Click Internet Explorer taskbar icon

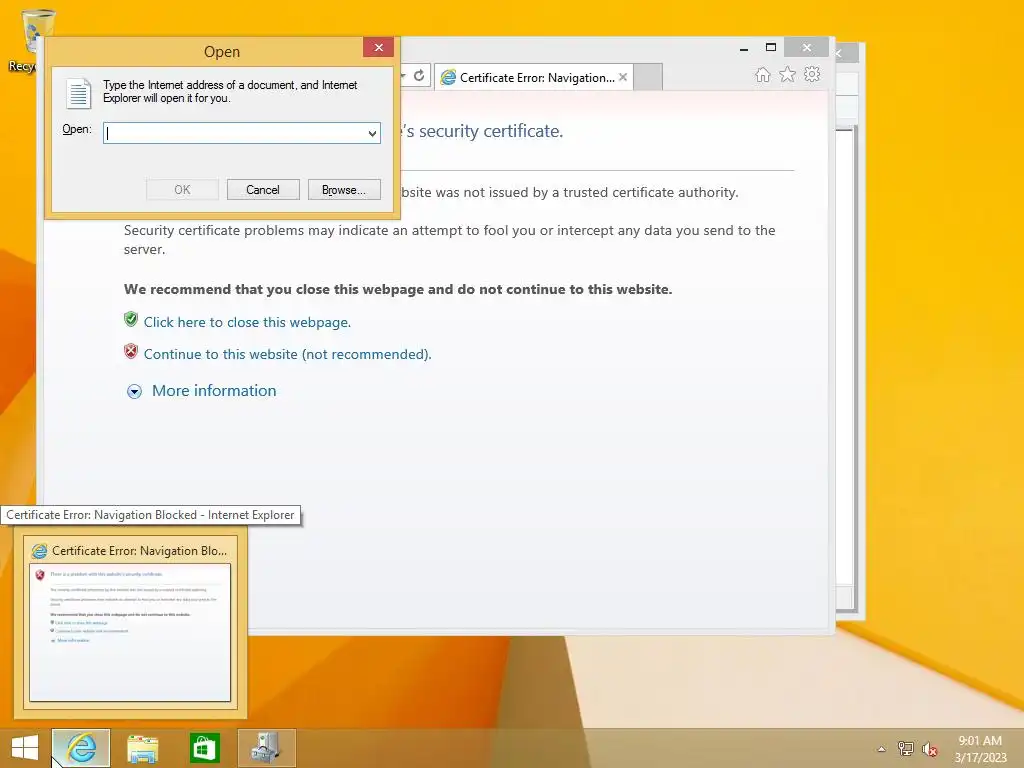tap(81, 748)
